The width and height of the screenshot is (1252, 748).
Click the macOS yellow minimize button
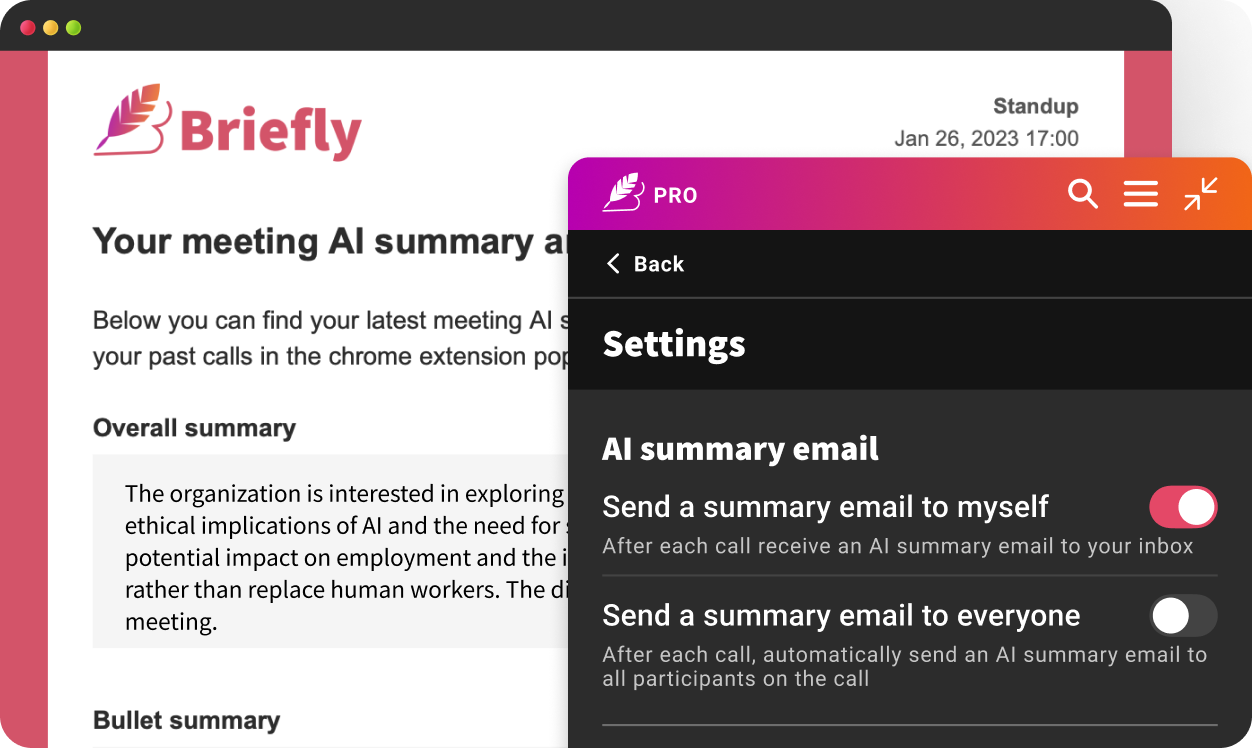click(x=48, y=27)
